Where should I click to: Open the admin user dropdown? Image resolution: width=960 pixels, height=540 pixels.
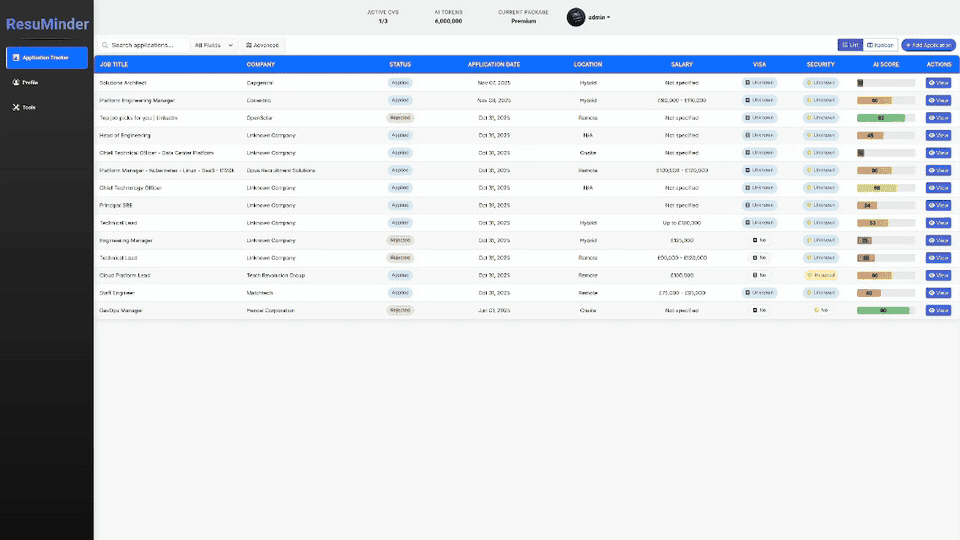tap(599, 17)
